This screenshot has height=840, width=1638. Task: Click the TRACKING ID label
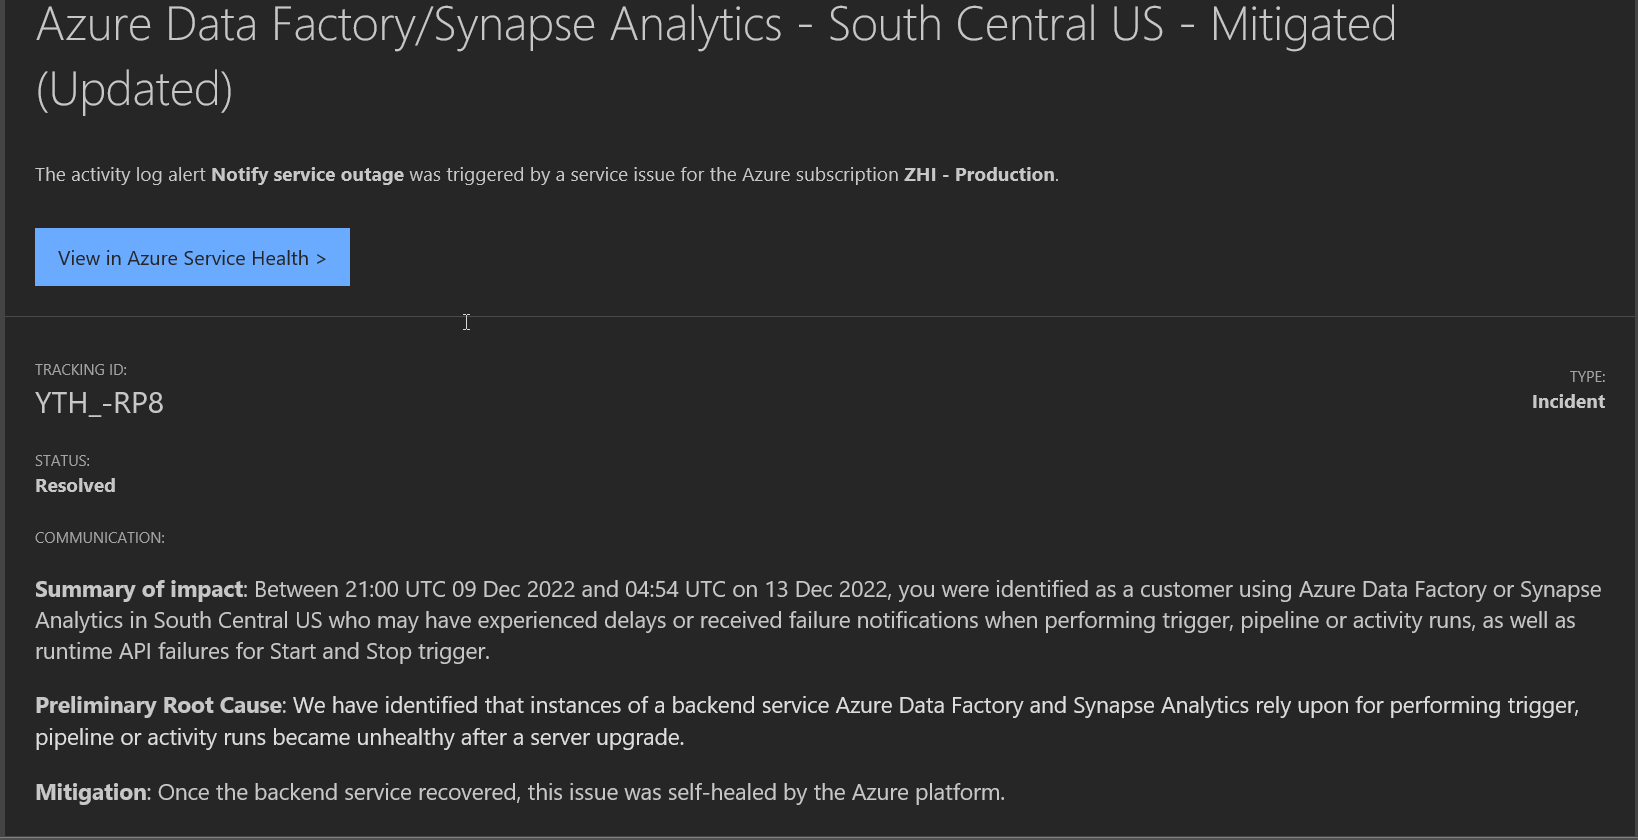81,370
